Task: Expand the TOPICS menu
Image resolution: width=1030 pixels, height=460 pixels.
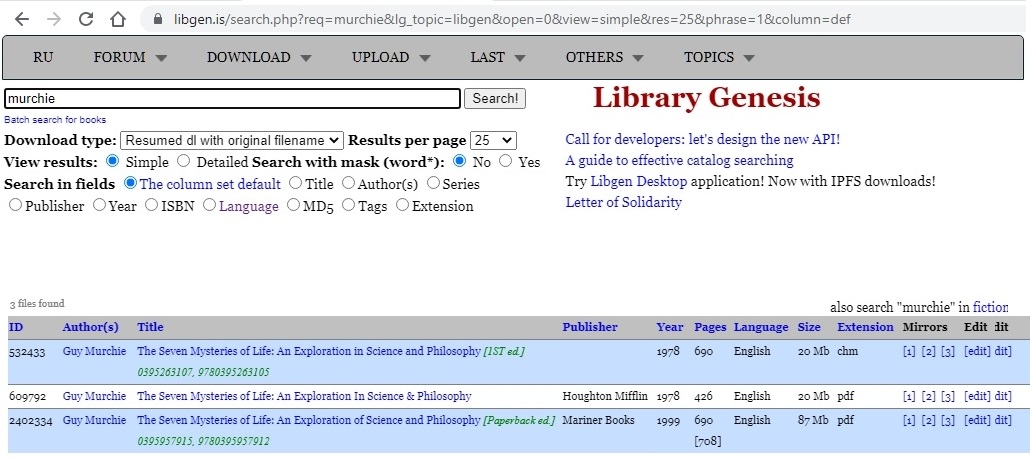Action: coord(719,57)
